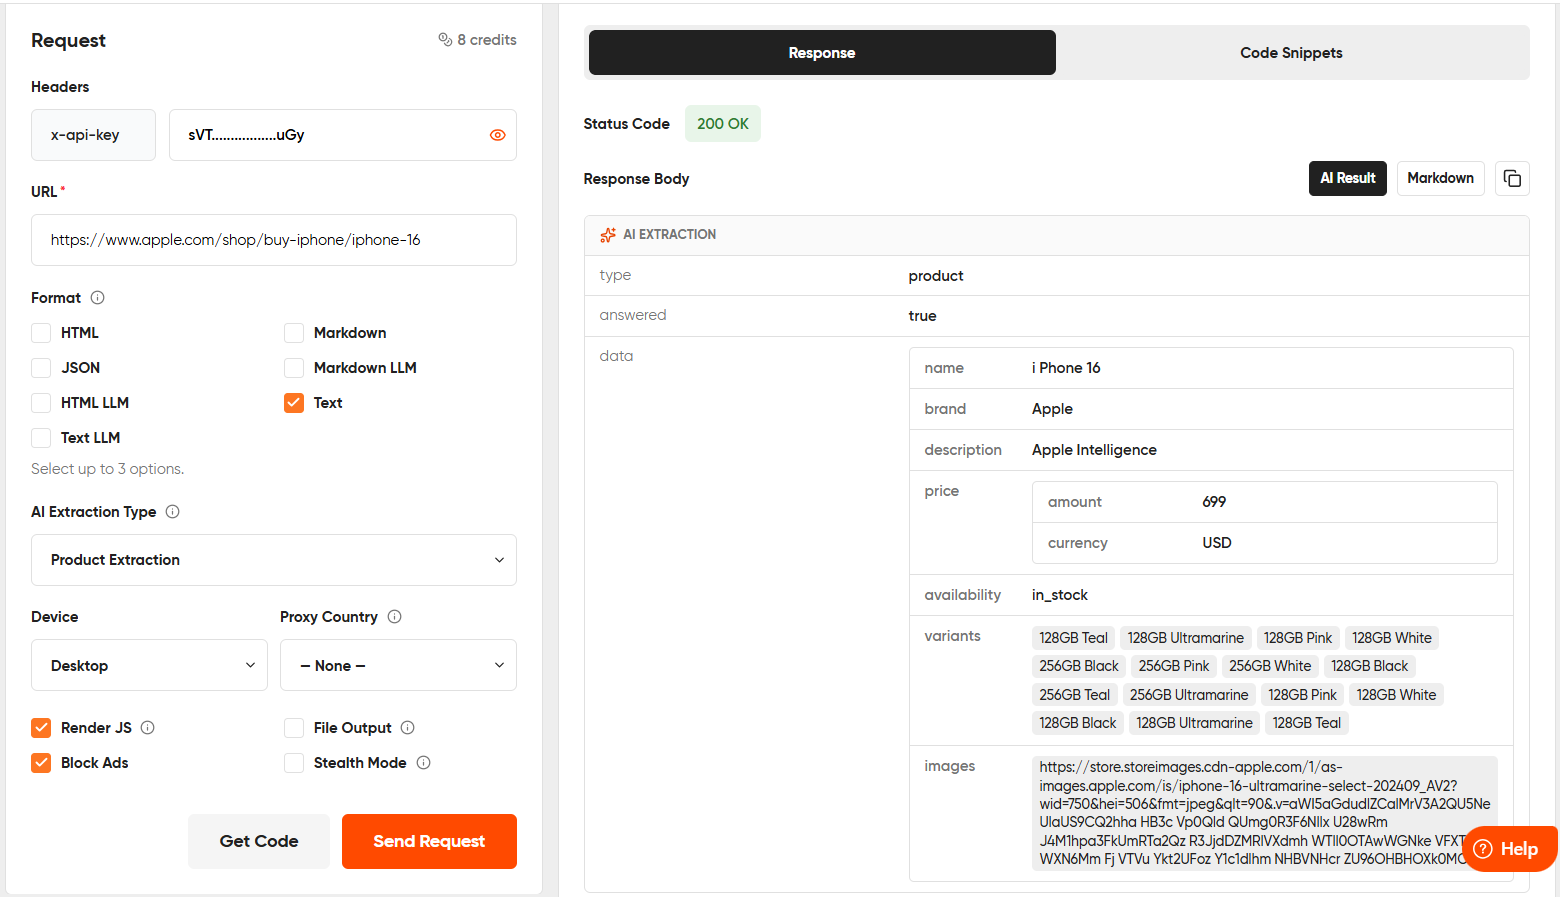This screenshot has width=1560, height=897.
Task: Click the AI EXTRACTION header label
Action: tap(669, 235)
